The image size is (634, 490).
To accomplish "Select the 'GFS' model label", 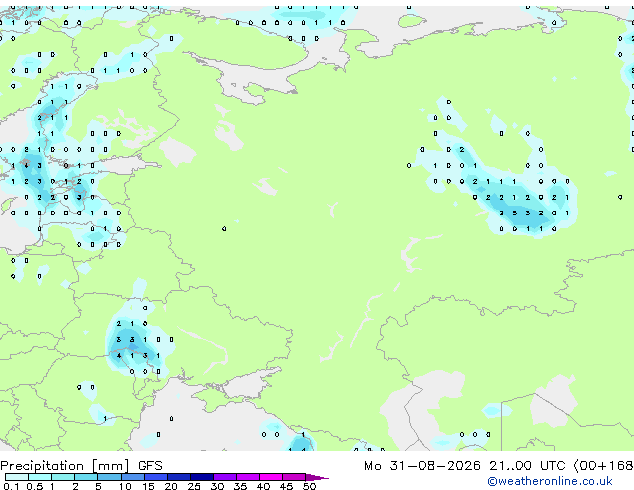I will [150, 466].
